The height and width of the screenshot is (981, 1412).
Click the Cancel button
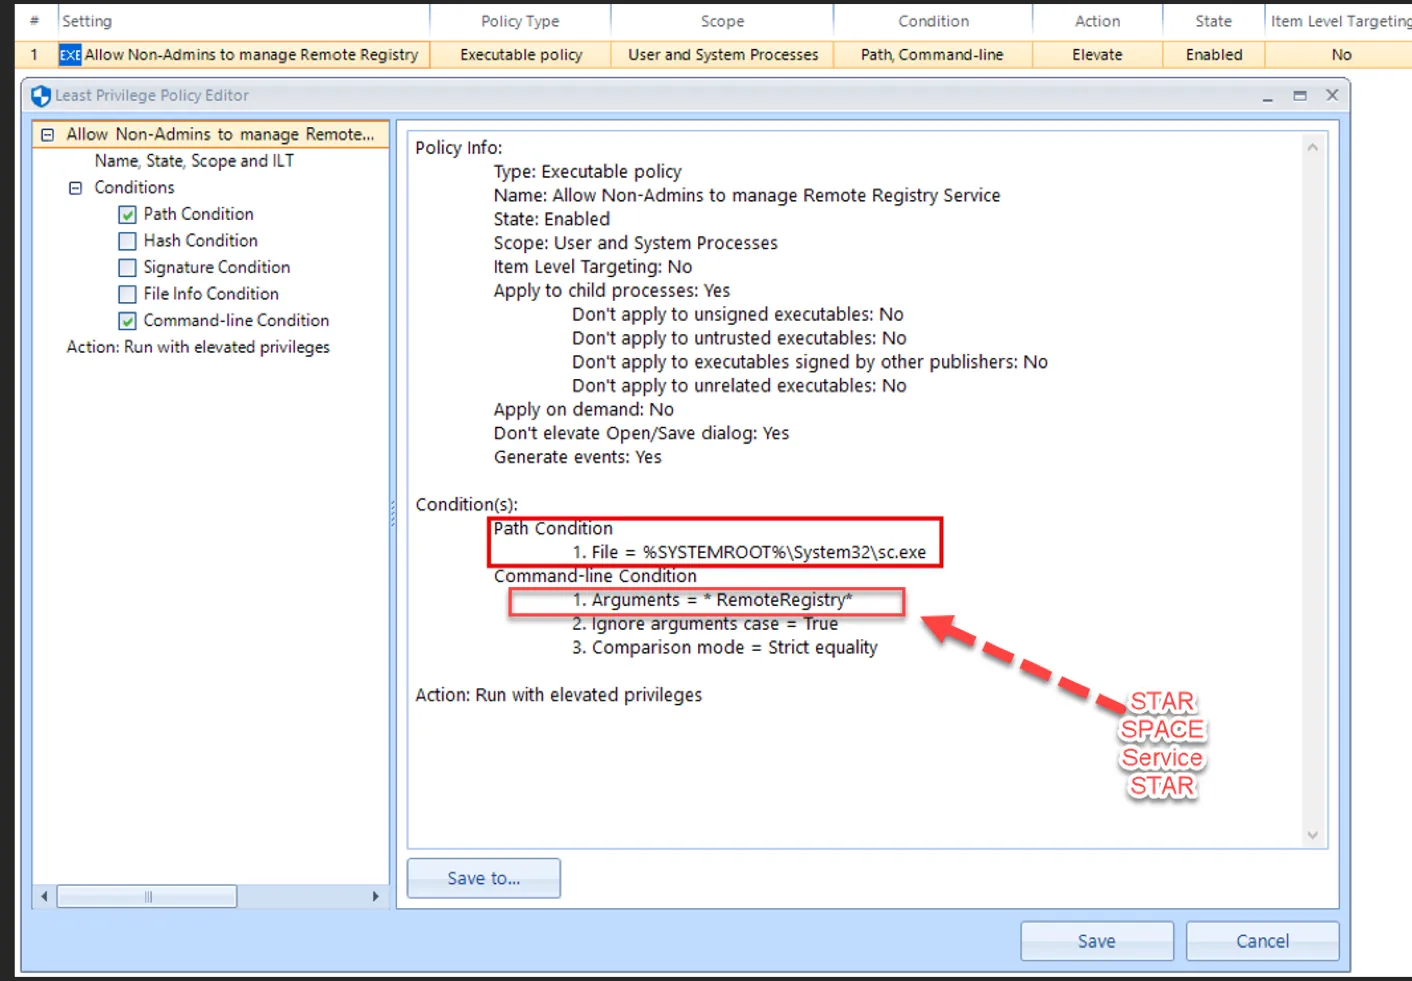(x=1261, y=941)
